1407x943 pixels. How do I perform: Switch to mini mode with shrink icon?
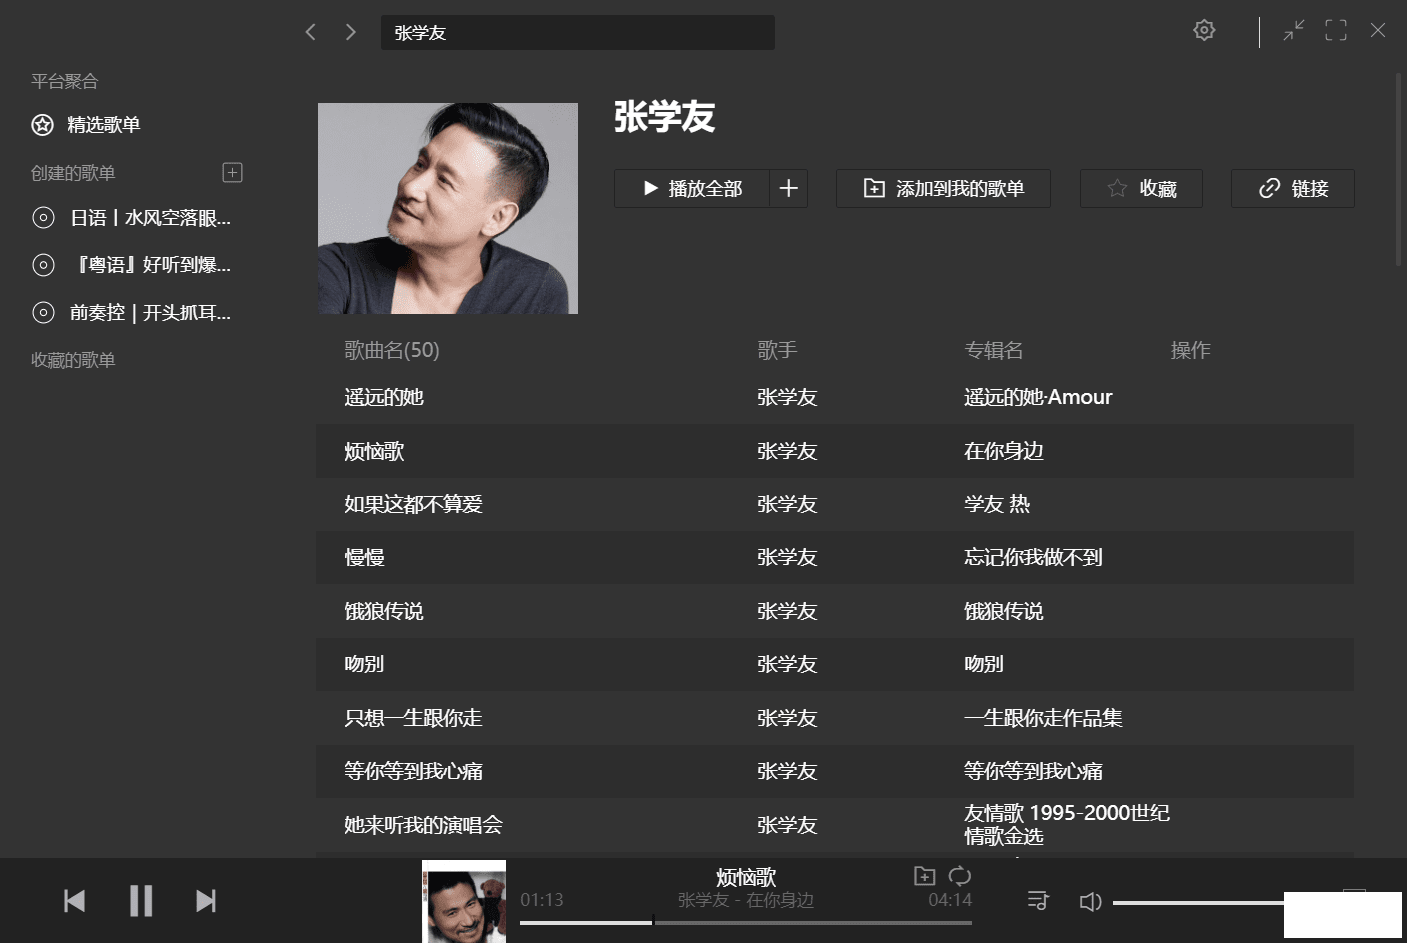click(x=1294, y=31)
